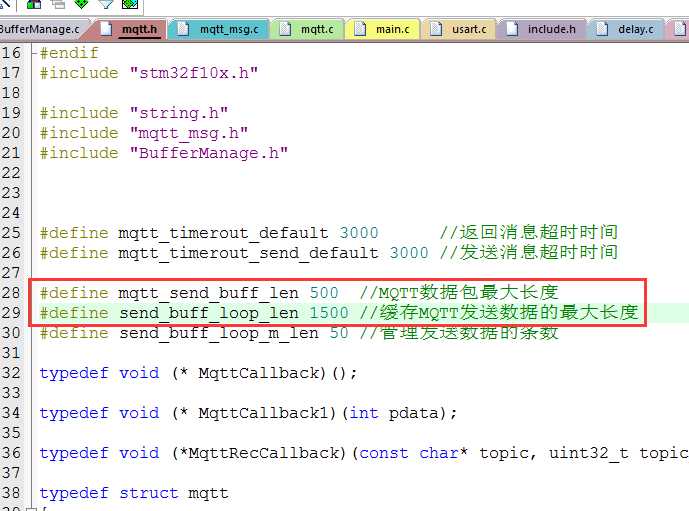Click the "#endif" directive on line 16
Image resolution: width=689 pixels, height=511 pixels.
[69, 53]
